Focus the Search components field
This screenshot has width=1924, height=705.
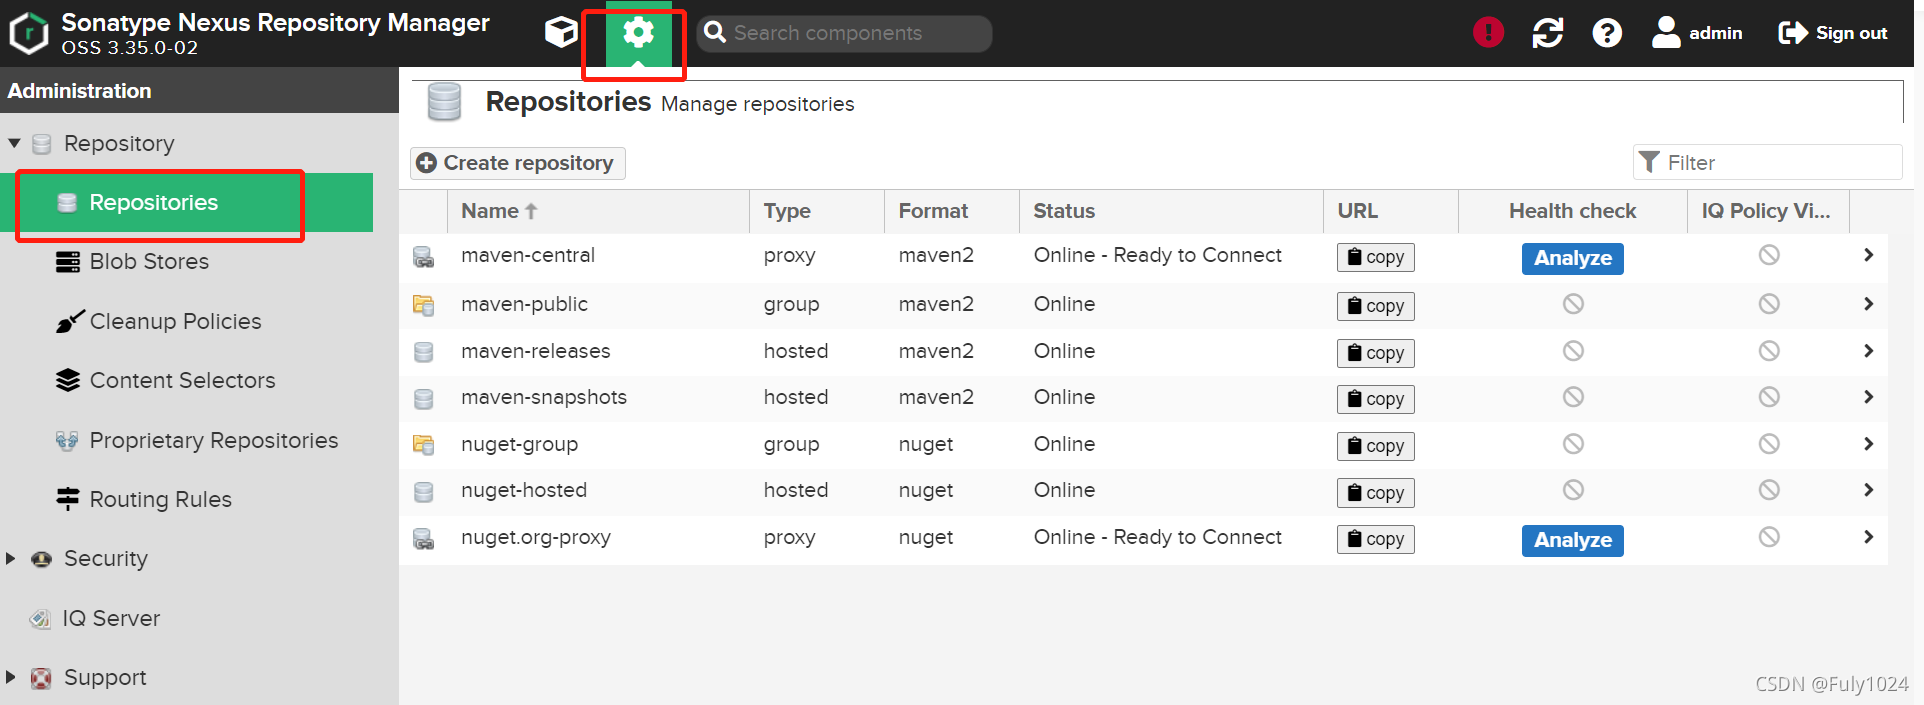tap(845, 33)
